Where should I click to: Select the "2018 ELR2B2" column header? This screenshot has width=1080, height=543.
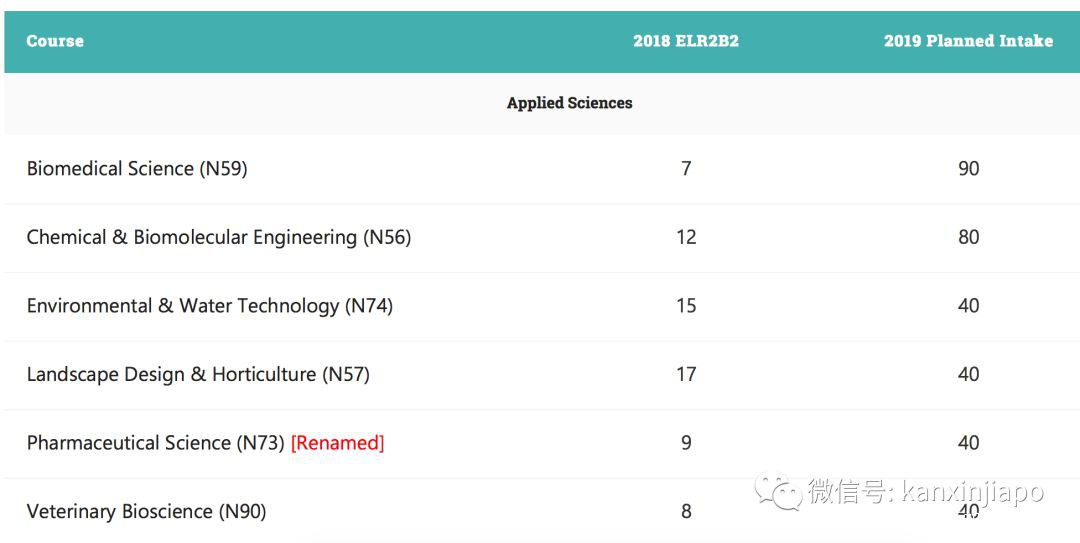[686, 41]
